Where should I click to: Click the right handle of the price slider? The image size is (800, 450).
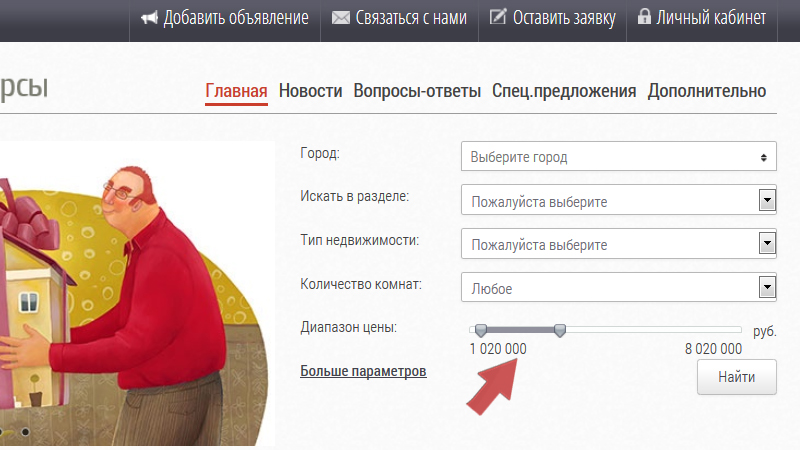pyautogui.click(x=560, y=330)
